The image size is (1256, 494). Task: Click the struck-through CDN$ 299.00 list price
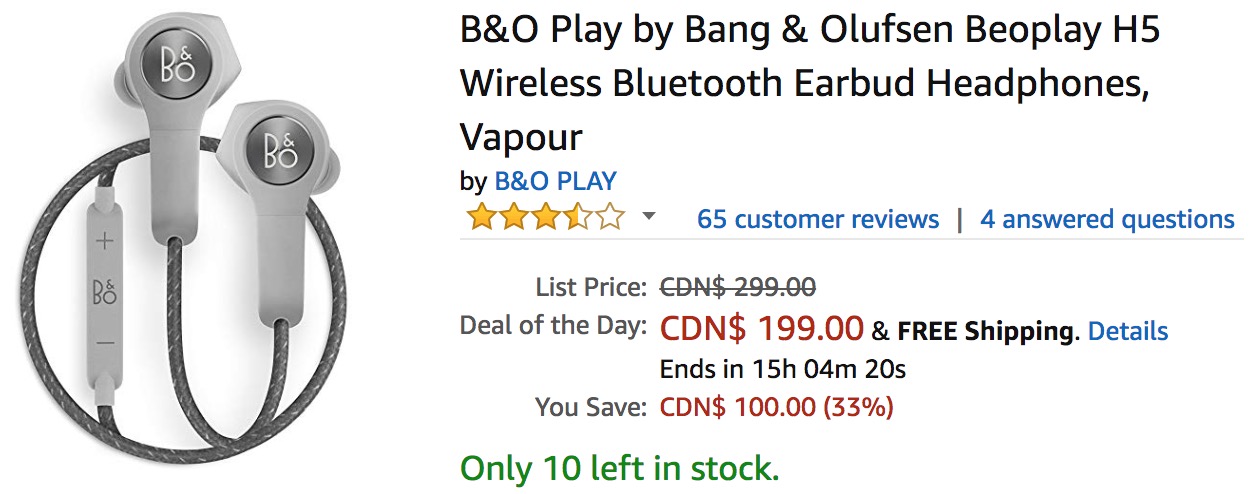coord(737,288)
